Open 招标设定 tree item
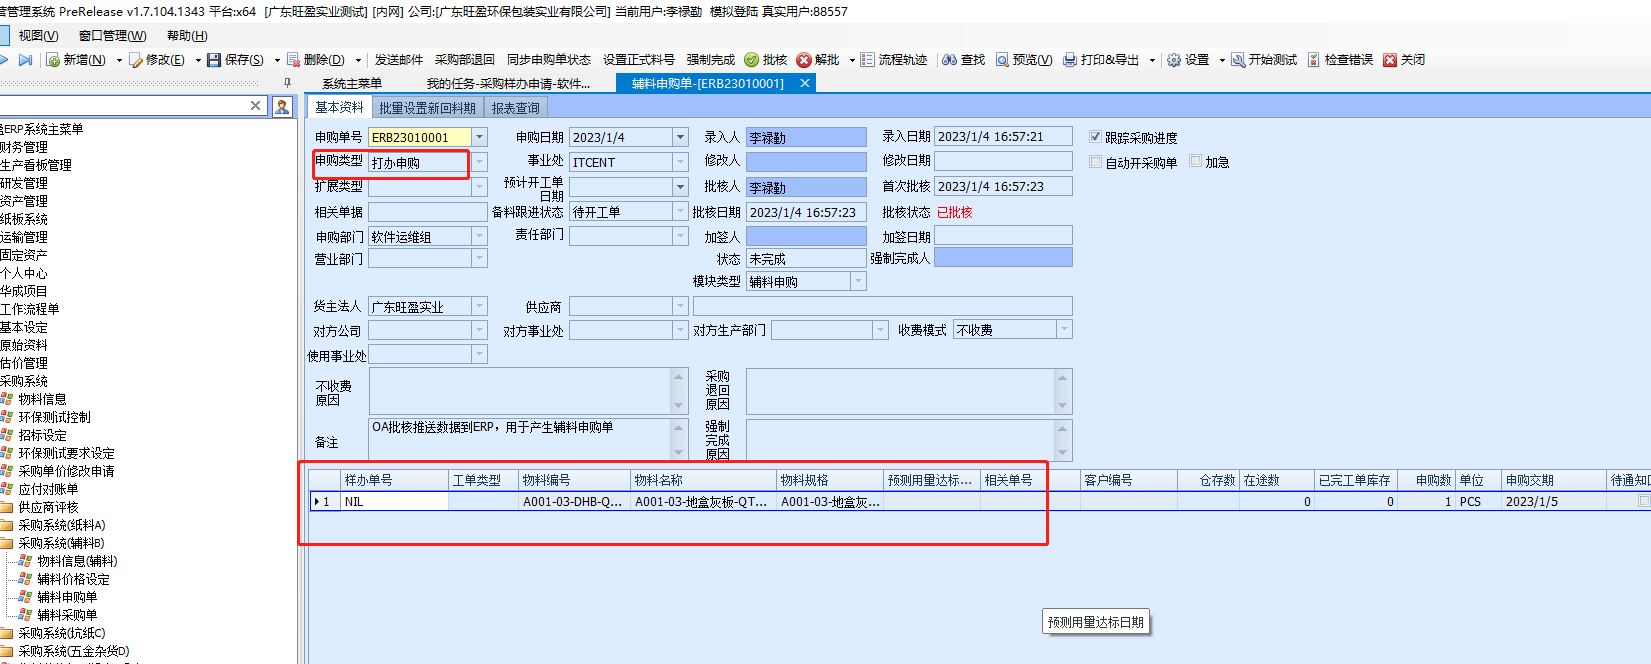The height and width of the screenshot is (664, 1651). [x=42, y=435]
